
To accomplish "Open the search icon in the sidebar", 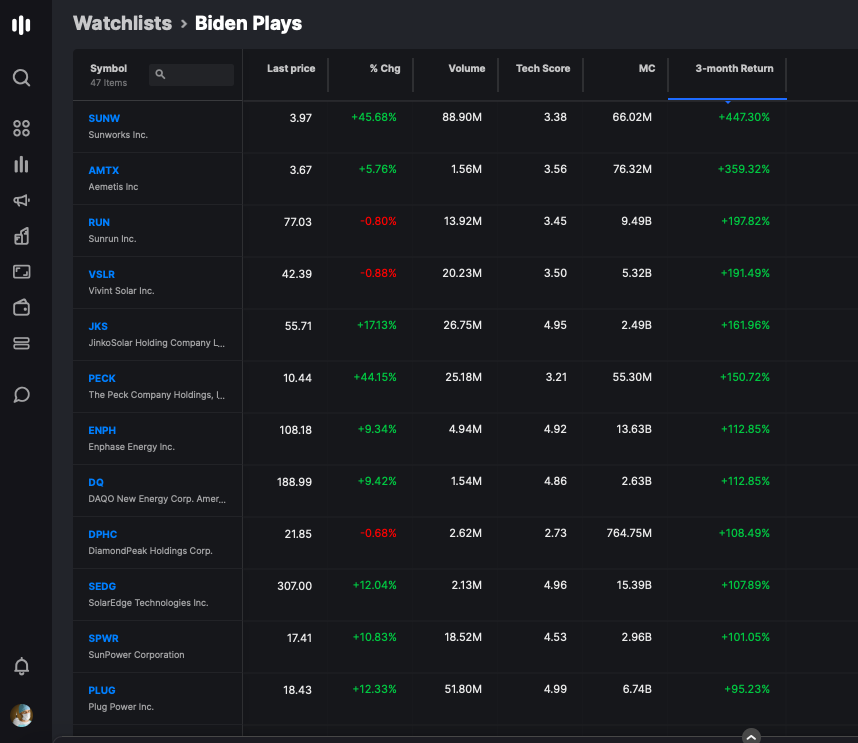I will (x=21, y=78).
